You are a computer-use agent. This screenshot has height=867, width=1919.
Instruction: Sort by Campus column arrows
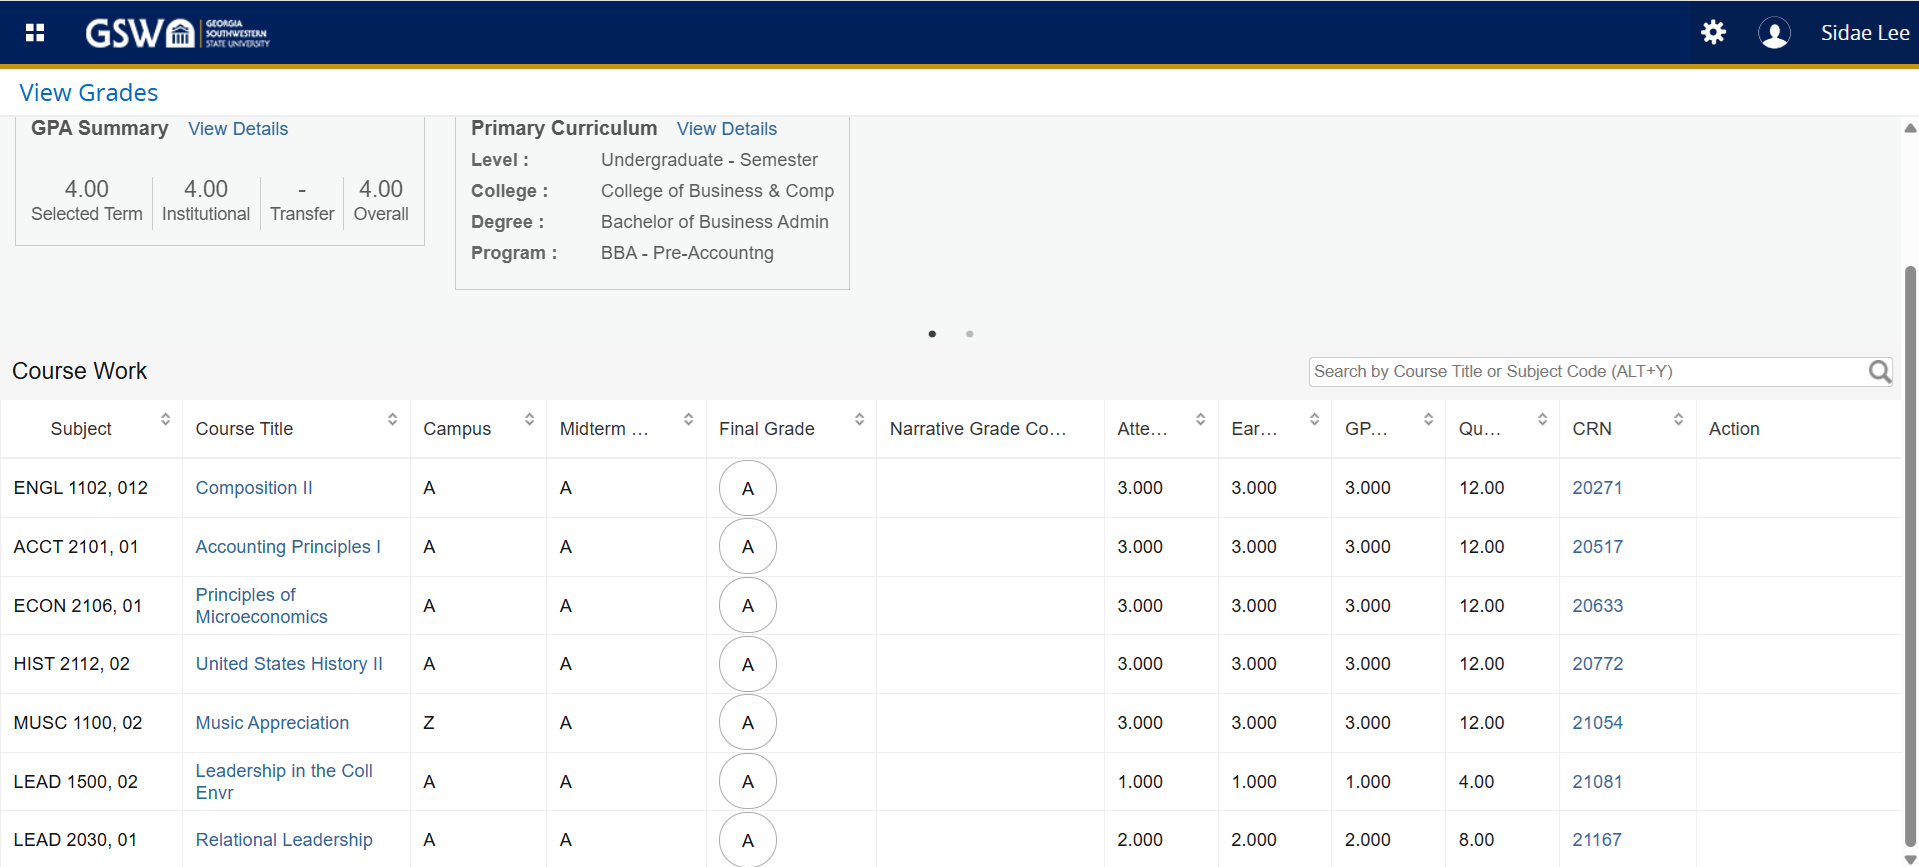click(530, 420)
